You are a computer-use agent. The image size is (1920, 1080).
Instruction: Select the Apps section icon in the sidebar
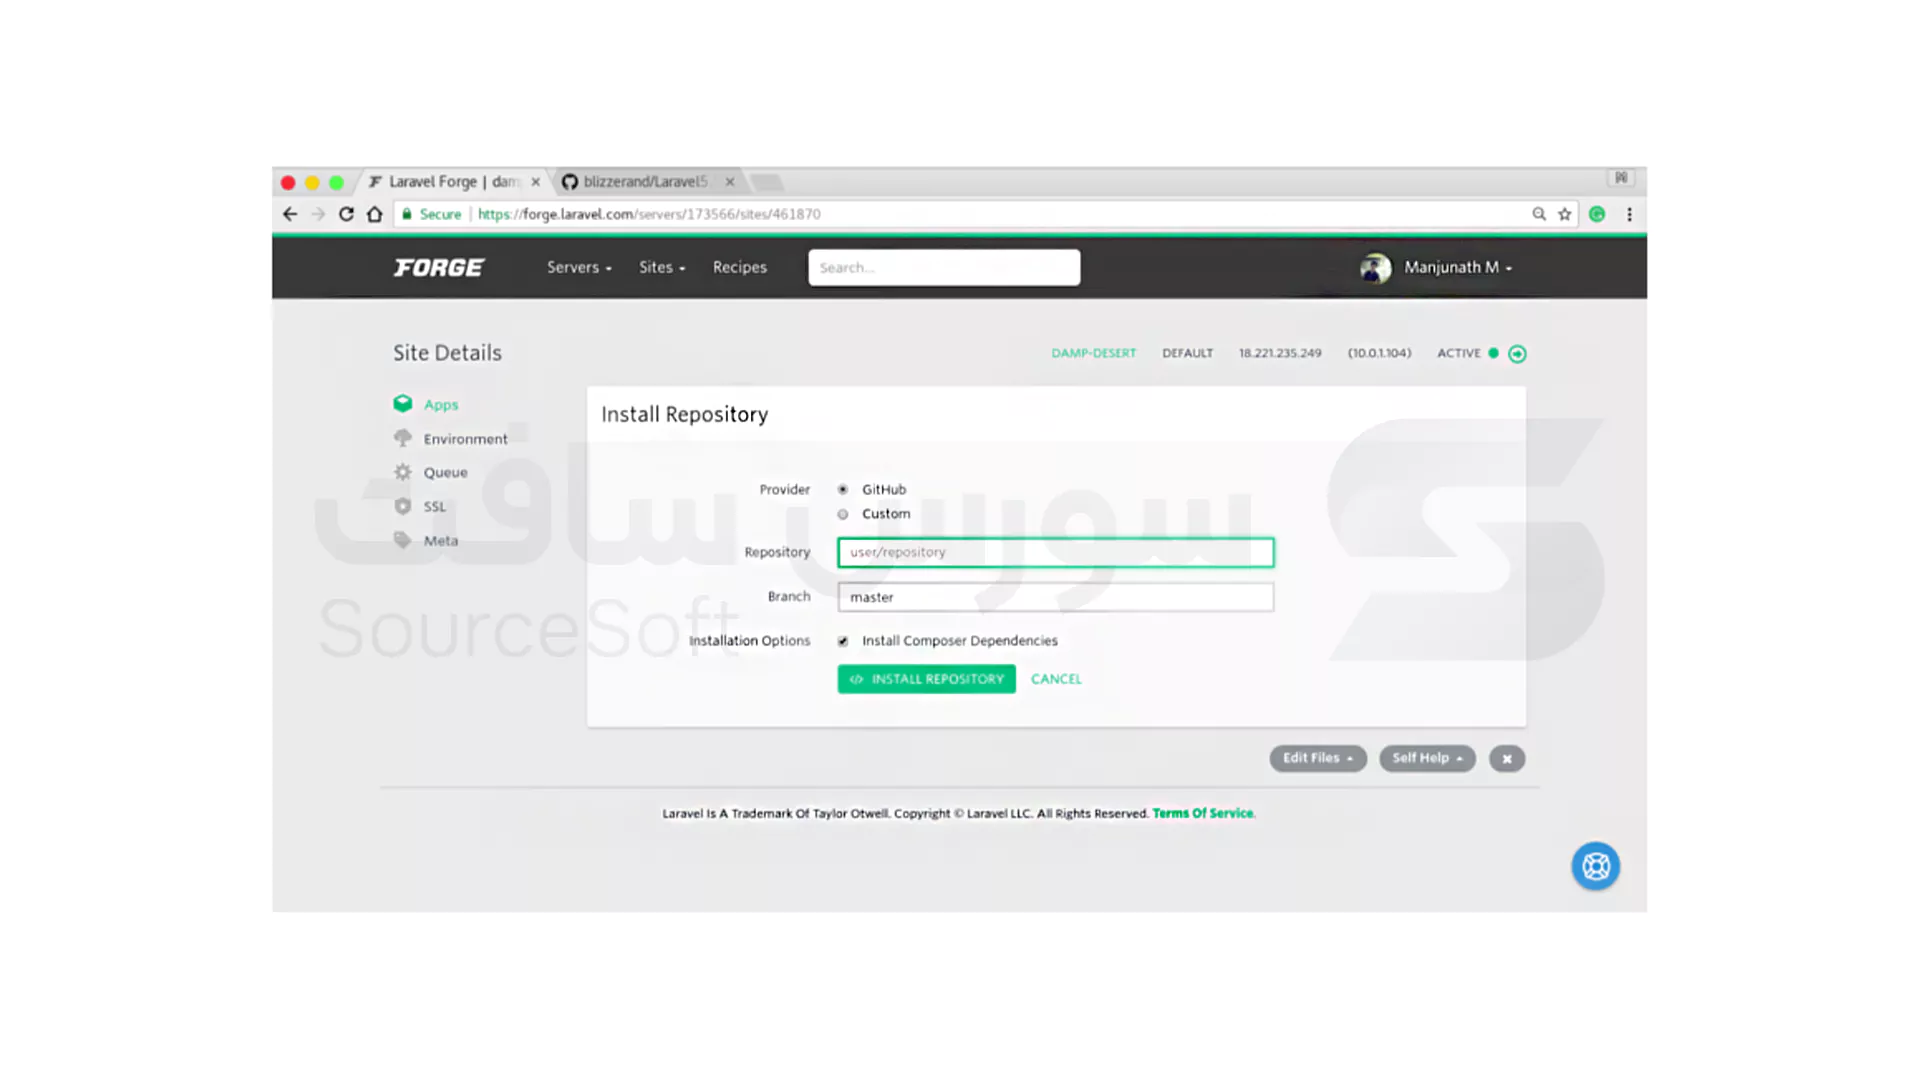tap(403, 404)
